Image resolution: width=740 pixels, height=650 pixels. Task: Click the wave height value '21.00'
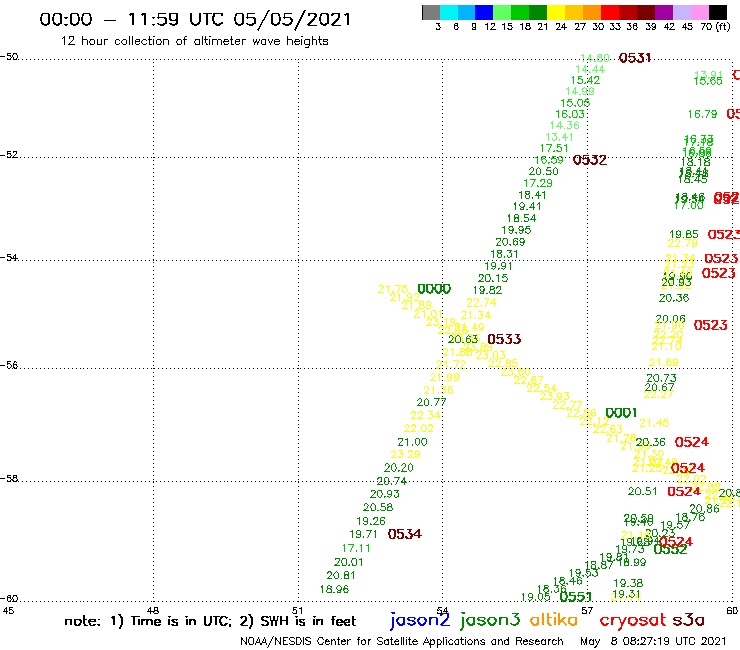(412, 442)
